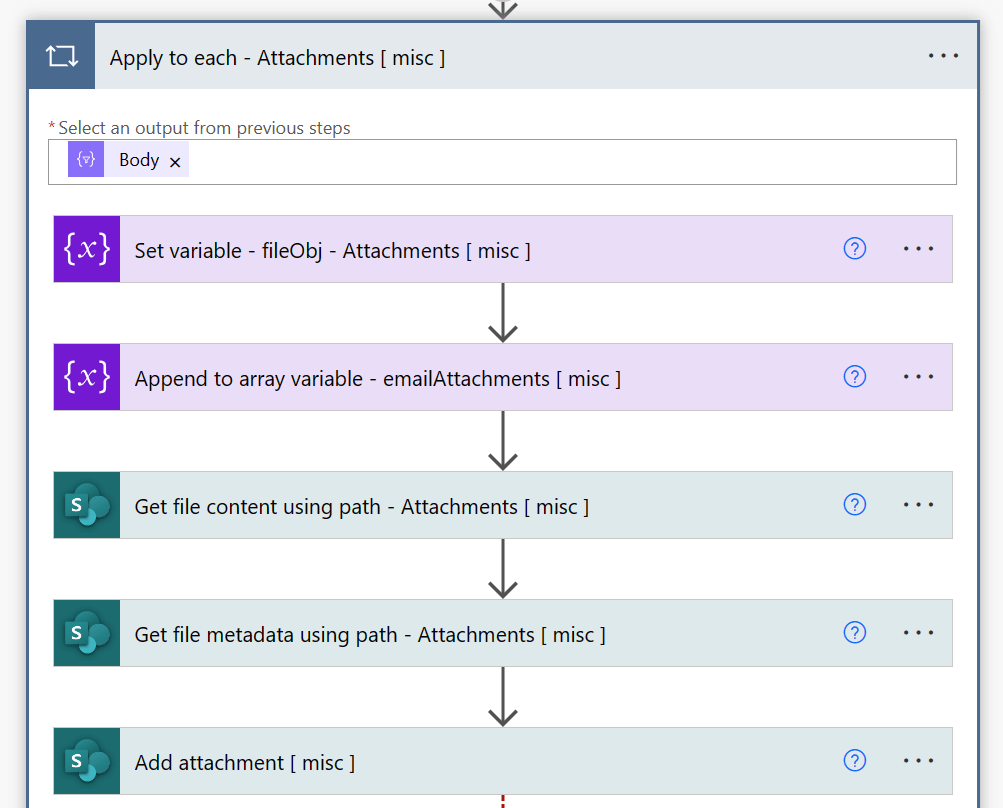Open help on Get file content action

pos(854,505)
